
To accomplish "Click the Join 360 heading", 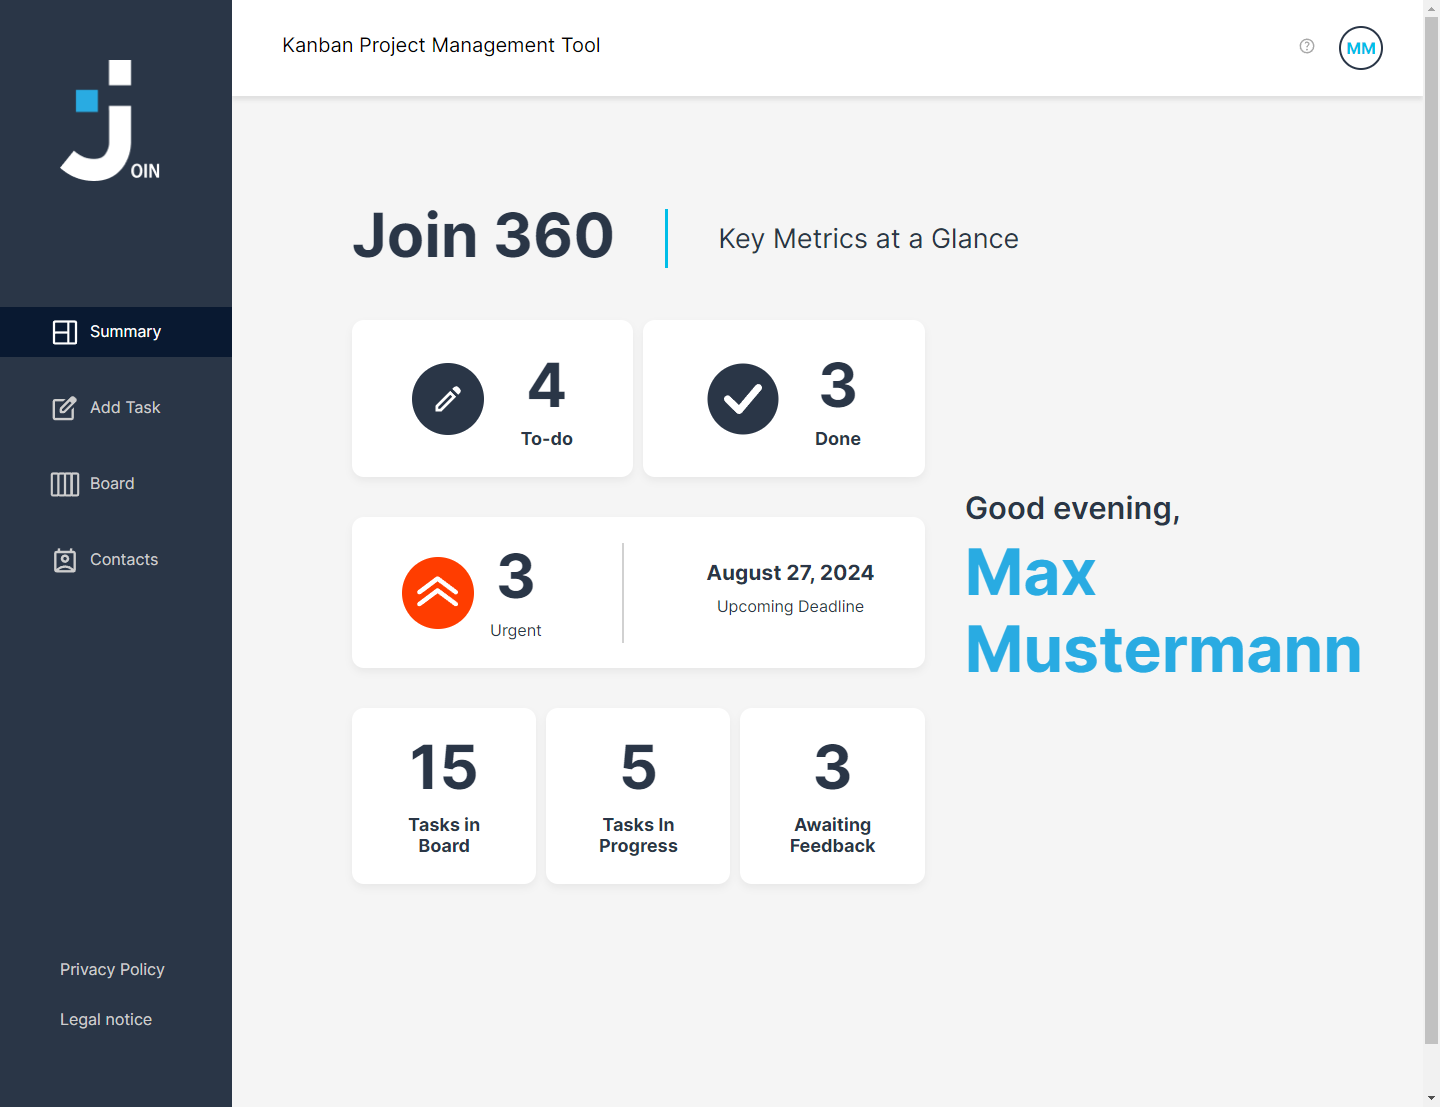I will pos(483,236).
